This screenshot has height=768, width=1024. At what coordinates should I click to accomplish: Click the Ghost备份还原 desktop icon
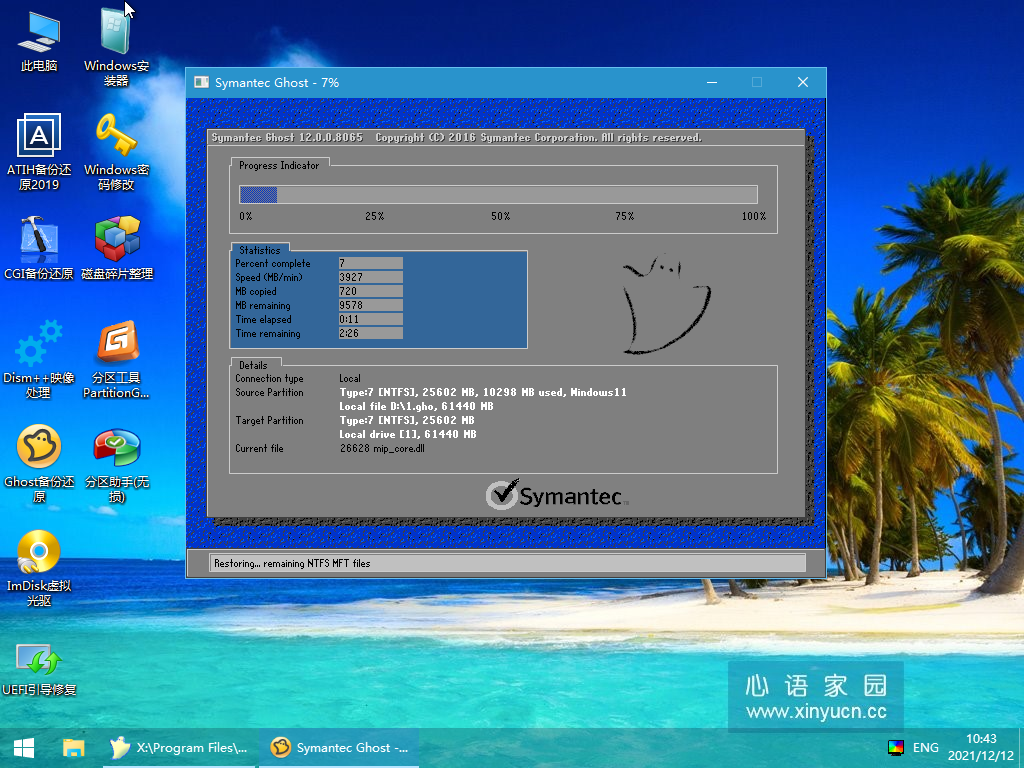[x=39, y=464]
